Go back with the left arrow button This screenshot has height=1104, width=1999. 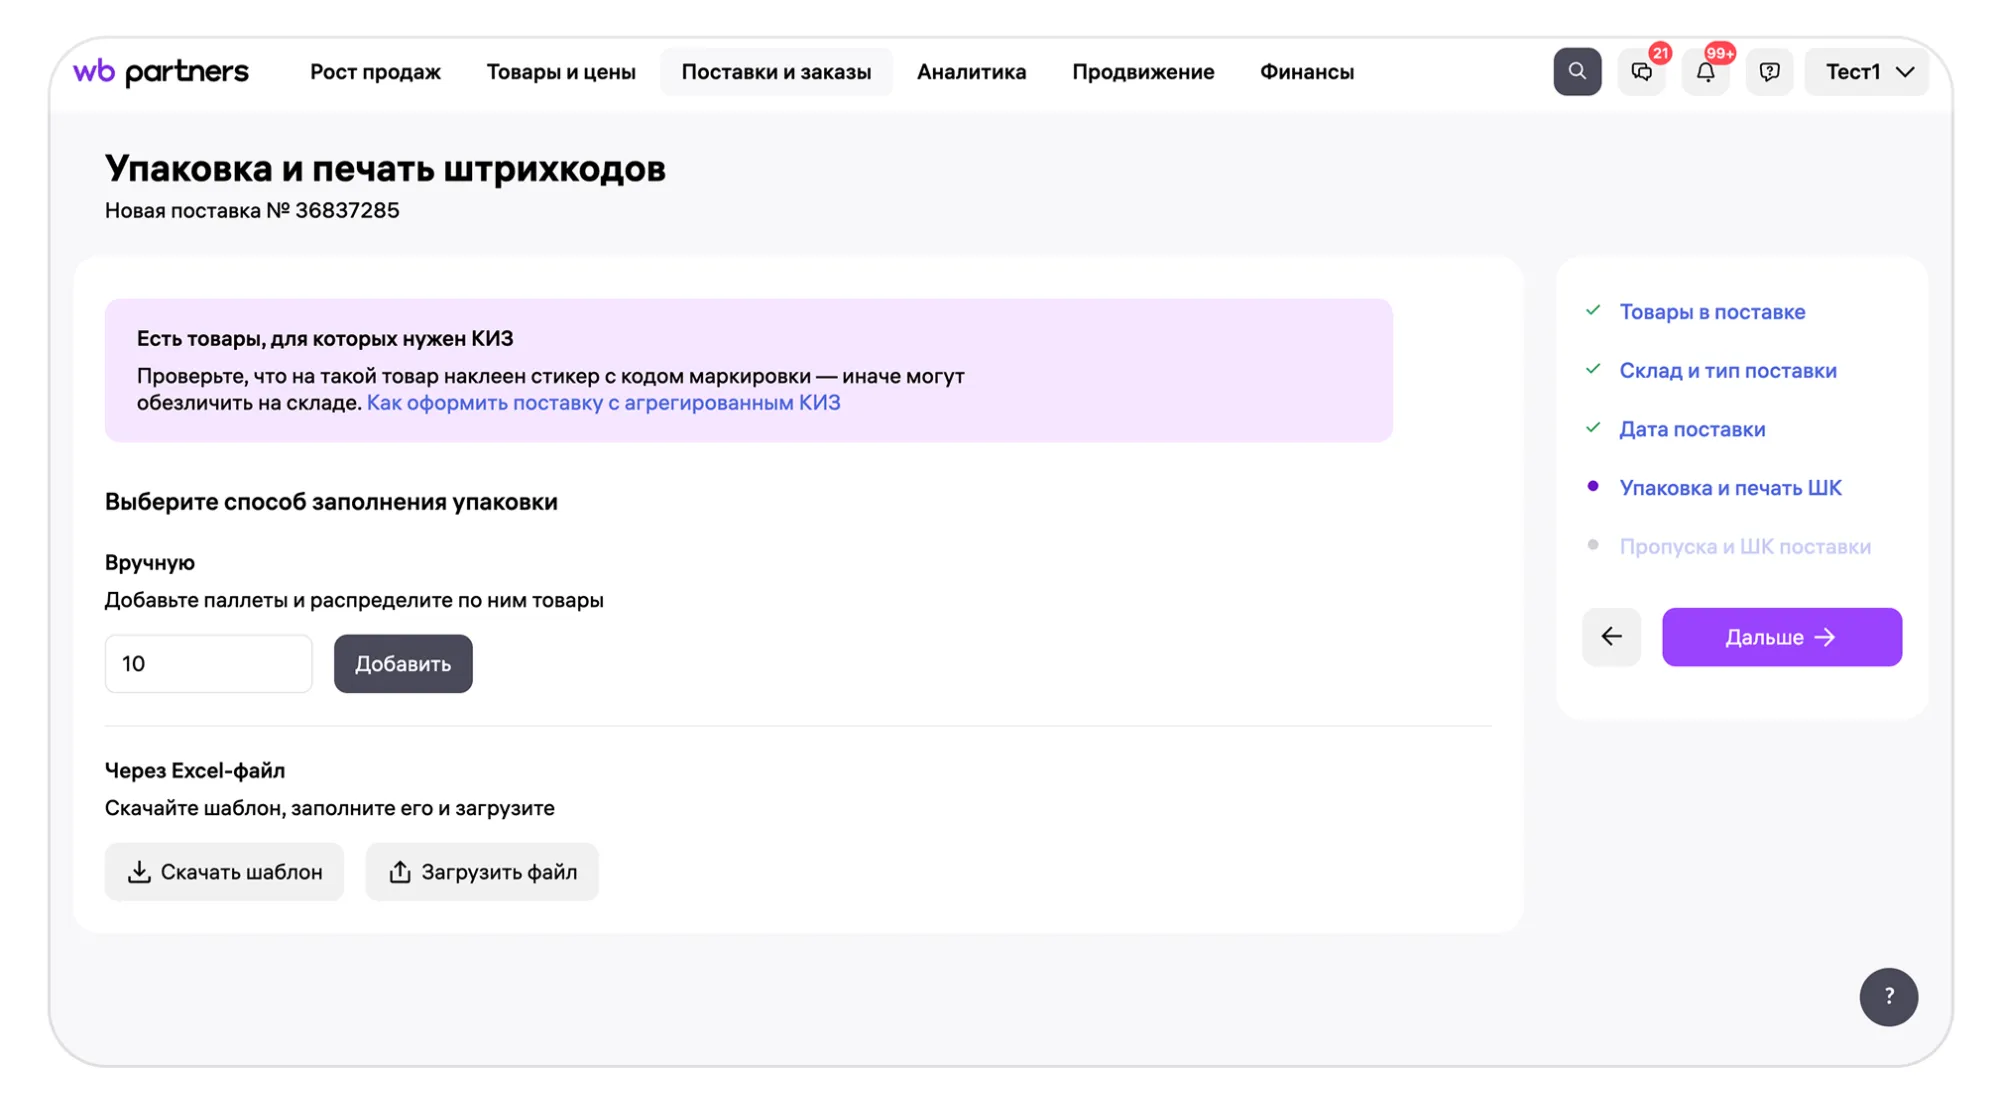(1611, 637)
